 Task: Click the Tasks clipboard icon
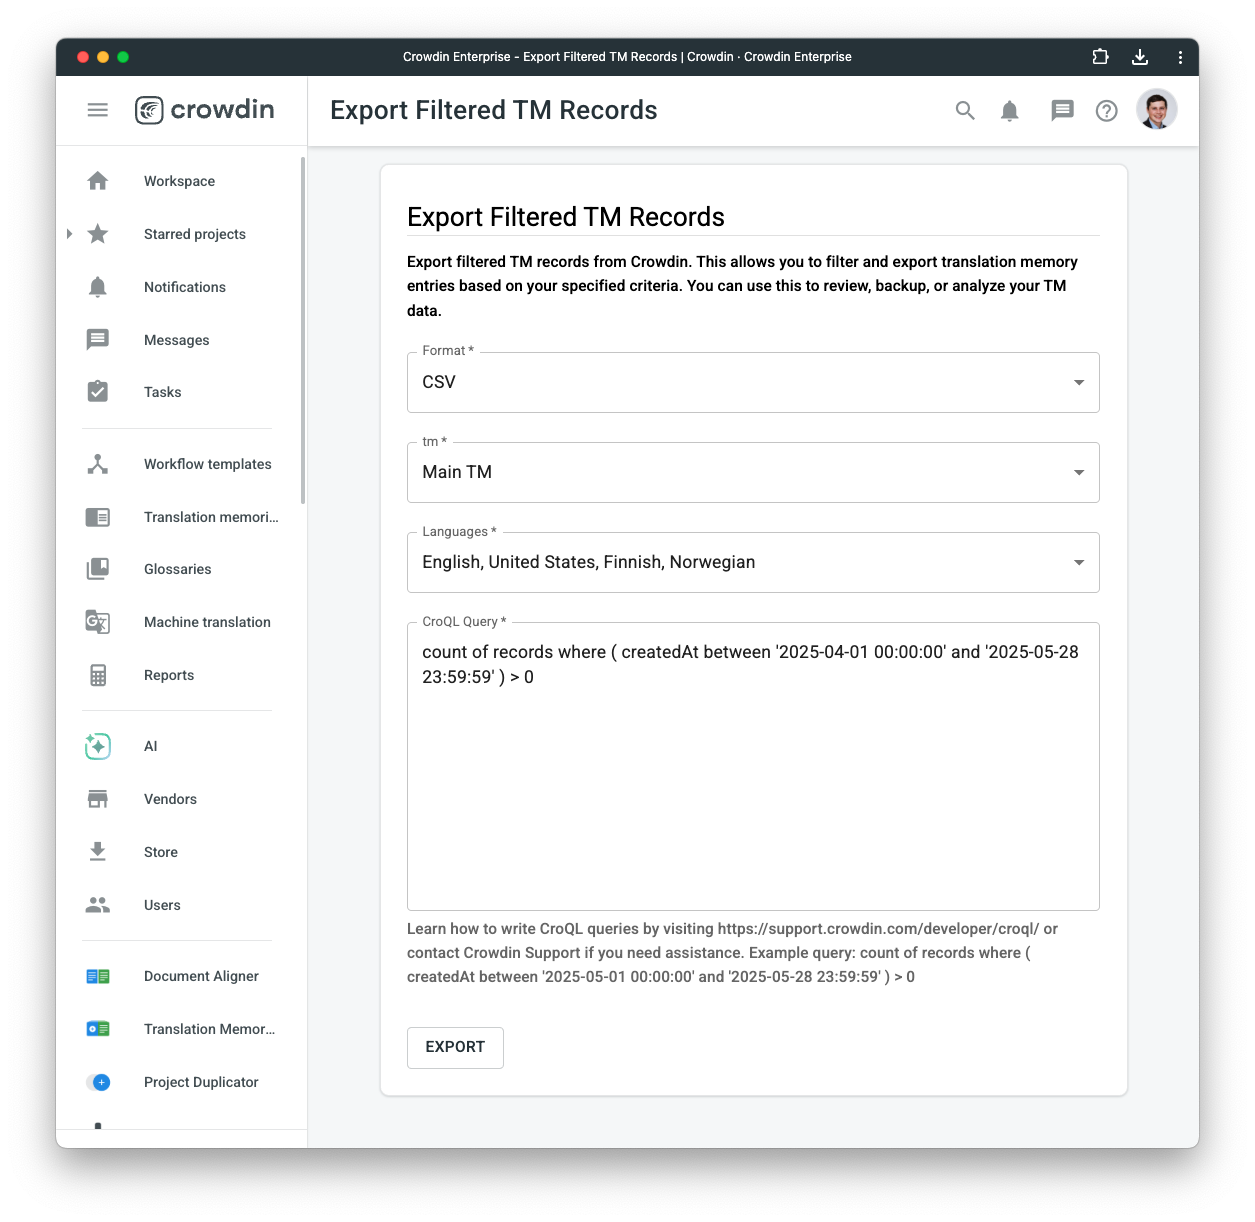click(98, 392)
